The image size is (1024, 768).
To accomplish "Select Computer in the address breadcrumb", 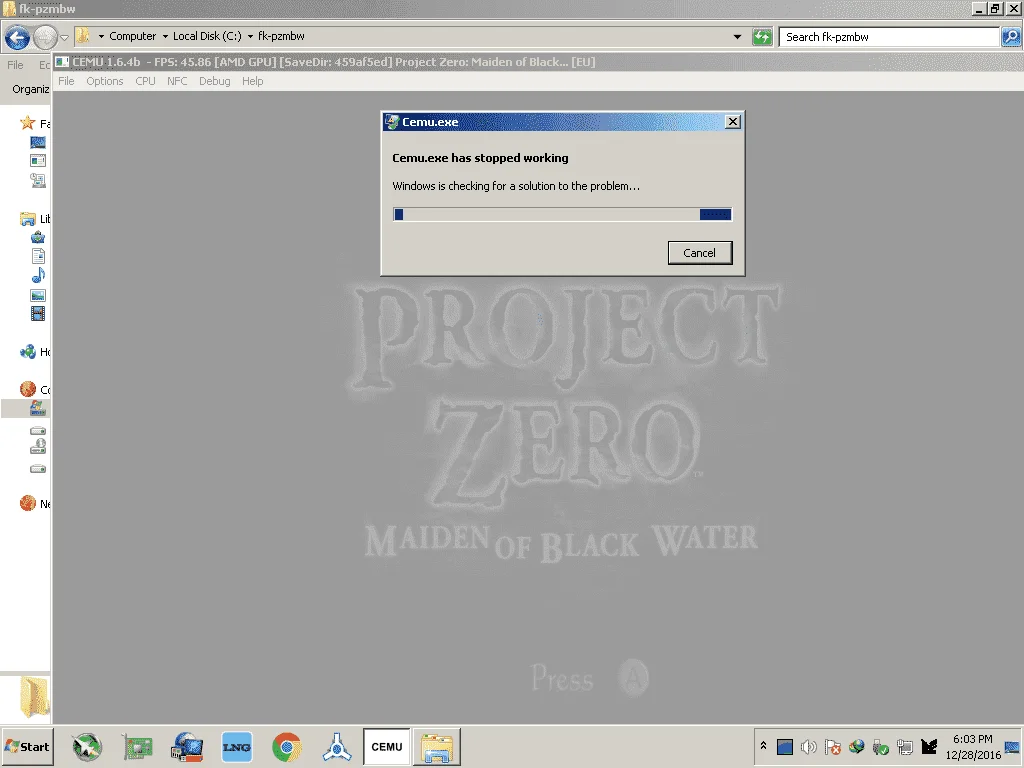I will point(133,37).
